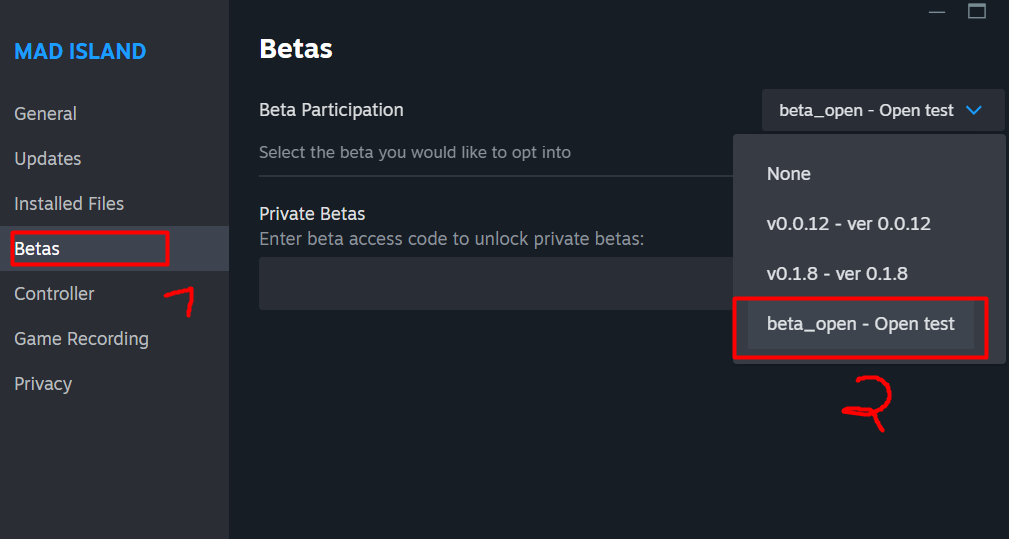The height and width of the screenshot is (539, 1009).
Task: Click the Private Betas section label
Action: pyautogui.click(x=312, y=214)
